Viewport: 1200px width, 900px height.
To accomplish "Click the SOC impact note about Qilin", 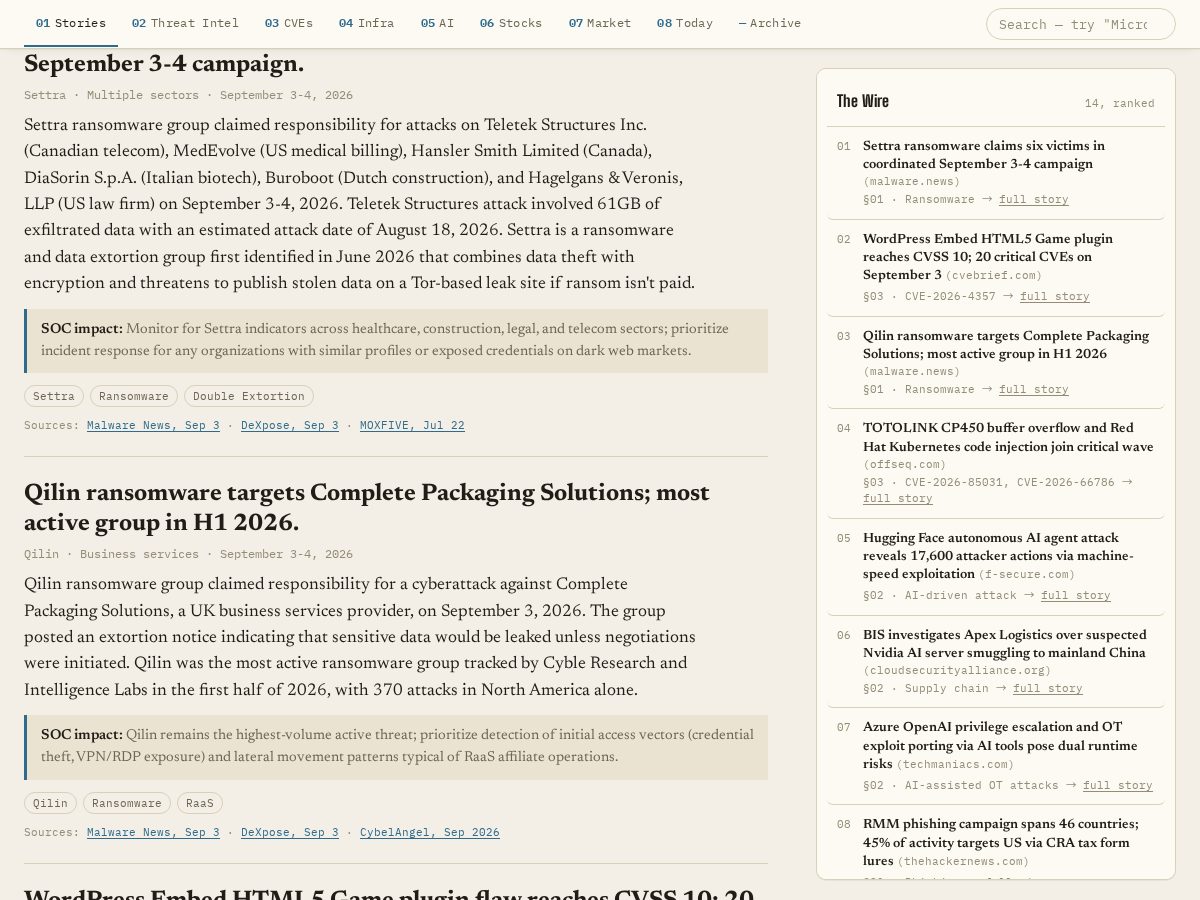I will 396,747.
